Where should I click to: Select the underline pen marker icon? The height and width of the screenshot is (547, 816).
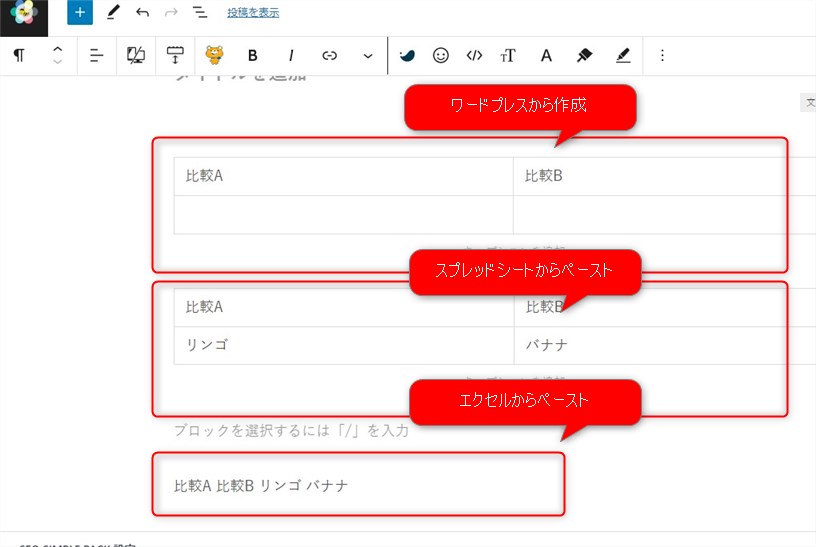click(x=623, y=55)
